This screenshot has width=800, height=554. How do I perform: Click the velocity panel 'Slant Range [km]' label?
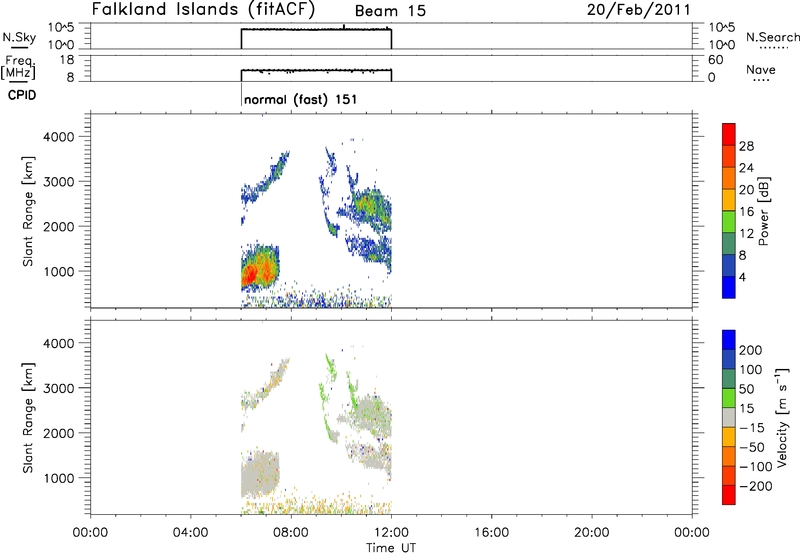pyautogui.click(x=28, y=418)
